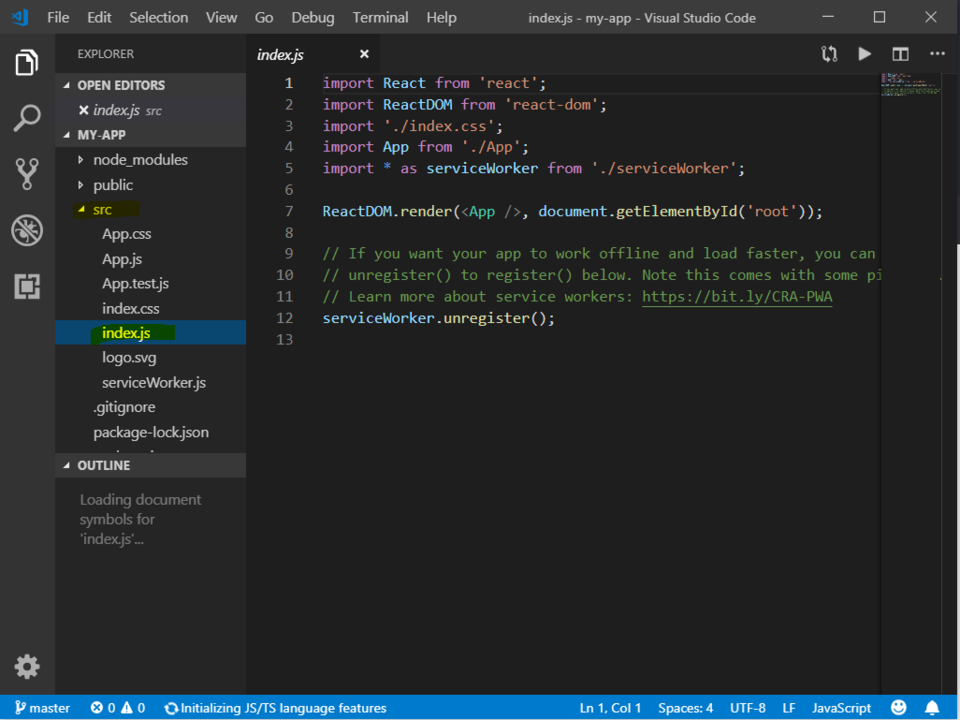Click the ReactDOM.render code line
Viewport: 960px width, 720px height.
click(x=572, y=211)
